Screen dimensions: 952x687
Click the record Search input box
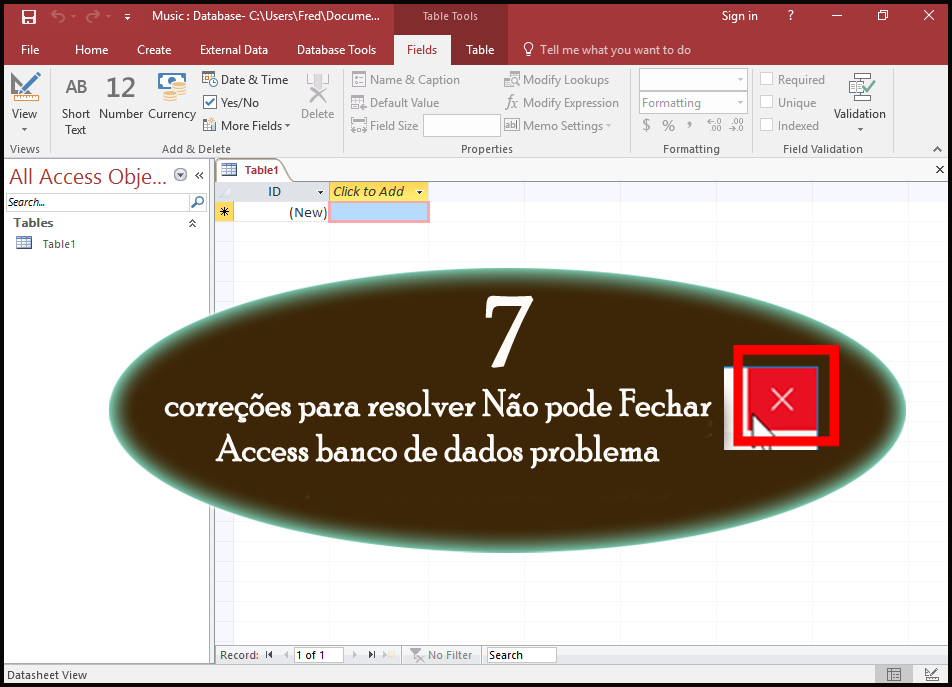pyautogui.click(x=520, y=654)
